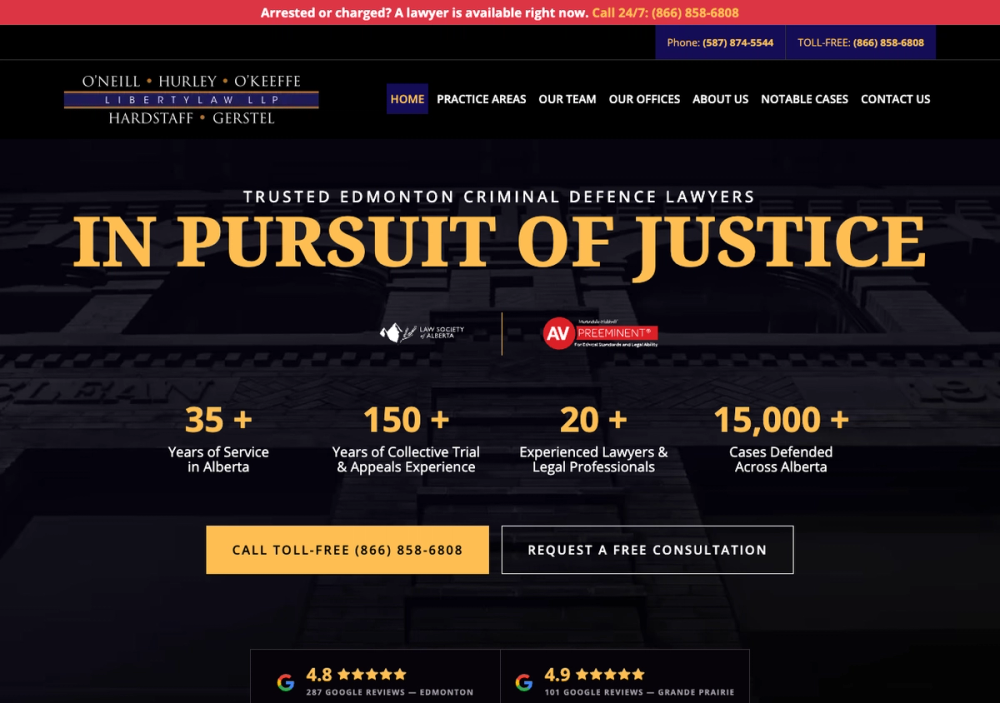Click the Toll-Free: (866) 858-6808 header link
This screenshot has width=1000, height=703.
[860, 43]
